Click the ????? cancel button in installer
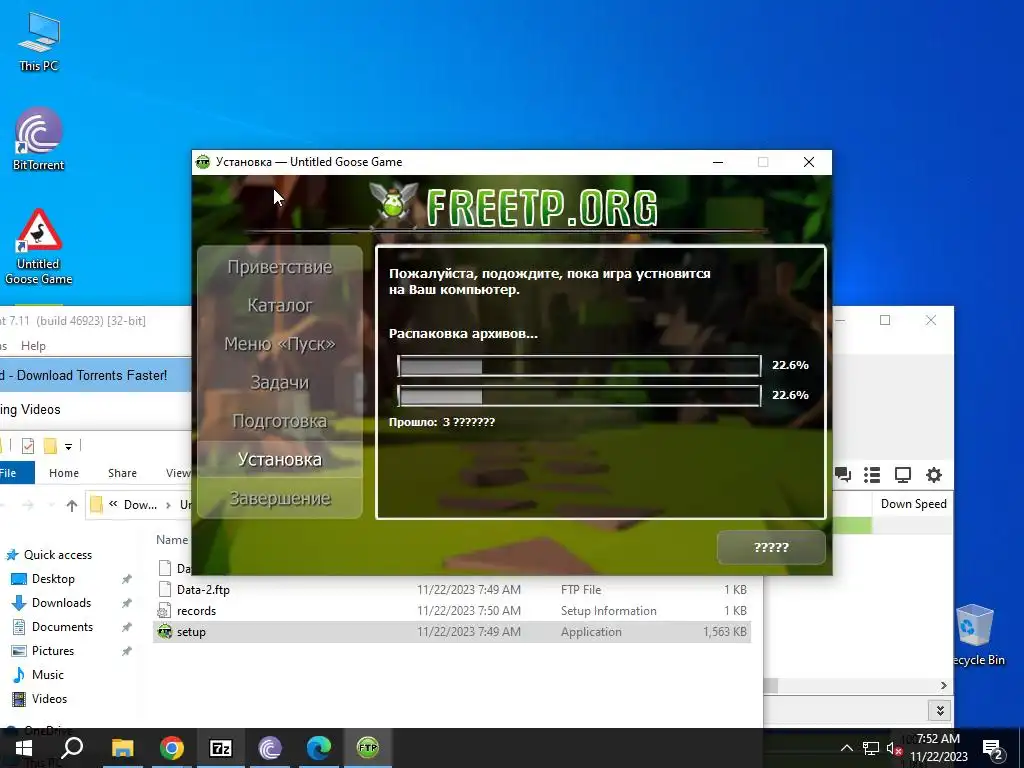Image resolution: width=1024 pixels, height=768 pixels. 771,547
